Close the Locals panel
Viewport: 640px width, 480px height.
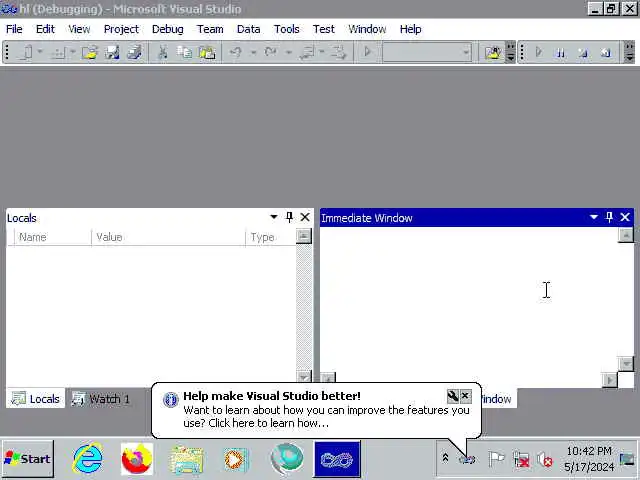305,217
